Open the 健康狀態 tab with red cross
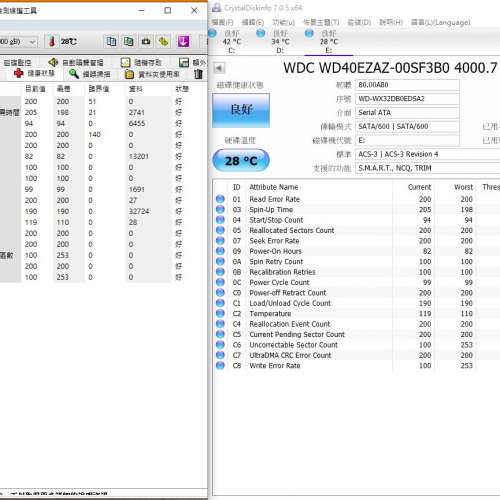 click(35, 73)
